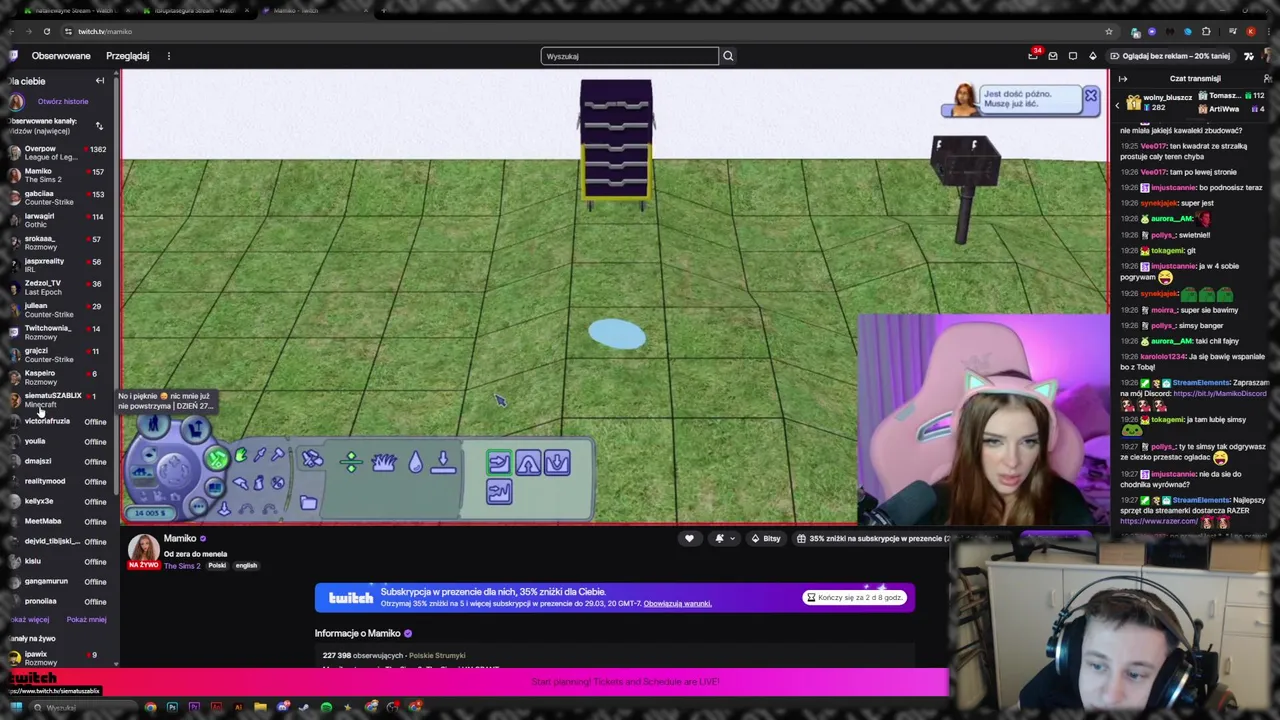1280x720 pixels.
Task: Click Mamiko streamer avatar below the video
Action: [x=143, y=549]
